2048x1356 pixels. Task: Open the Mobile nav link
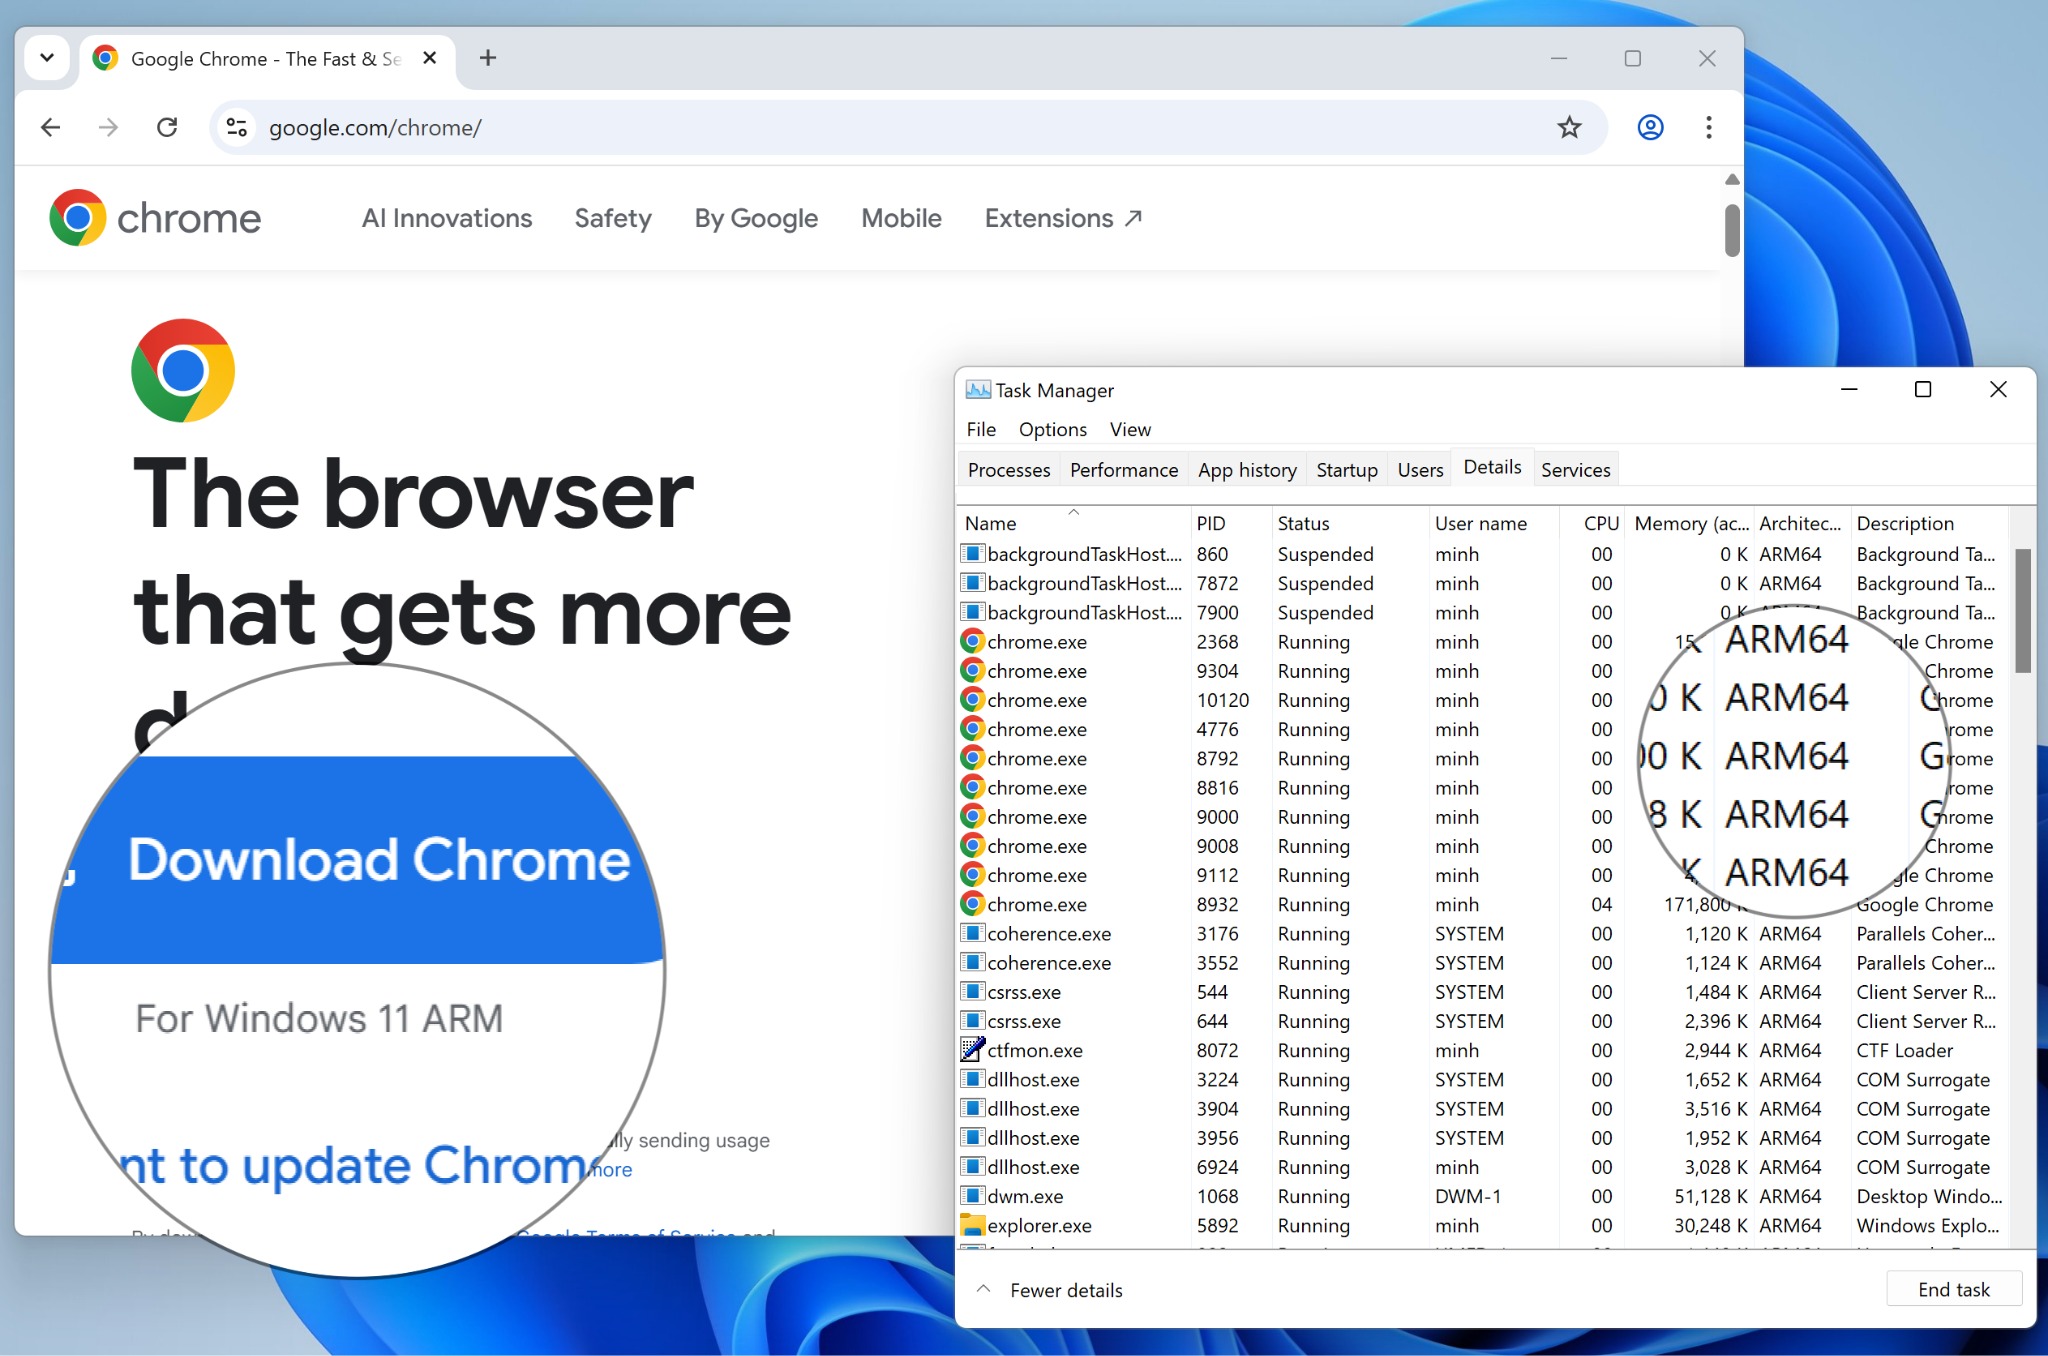[x=901, y=218]
